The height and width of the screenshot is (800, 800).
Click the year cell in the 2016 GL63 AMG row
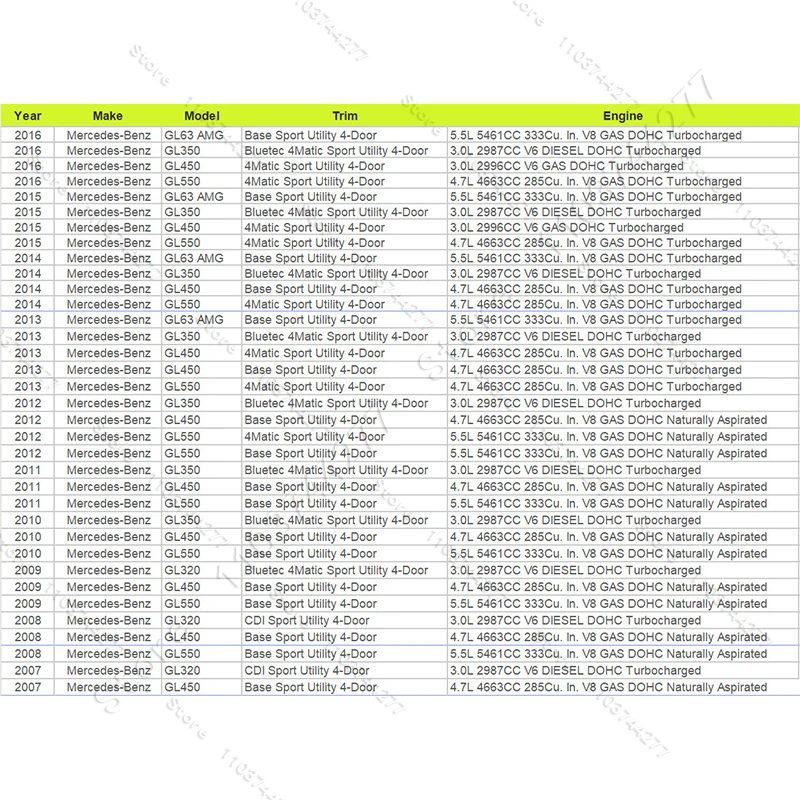coord(28,135)
